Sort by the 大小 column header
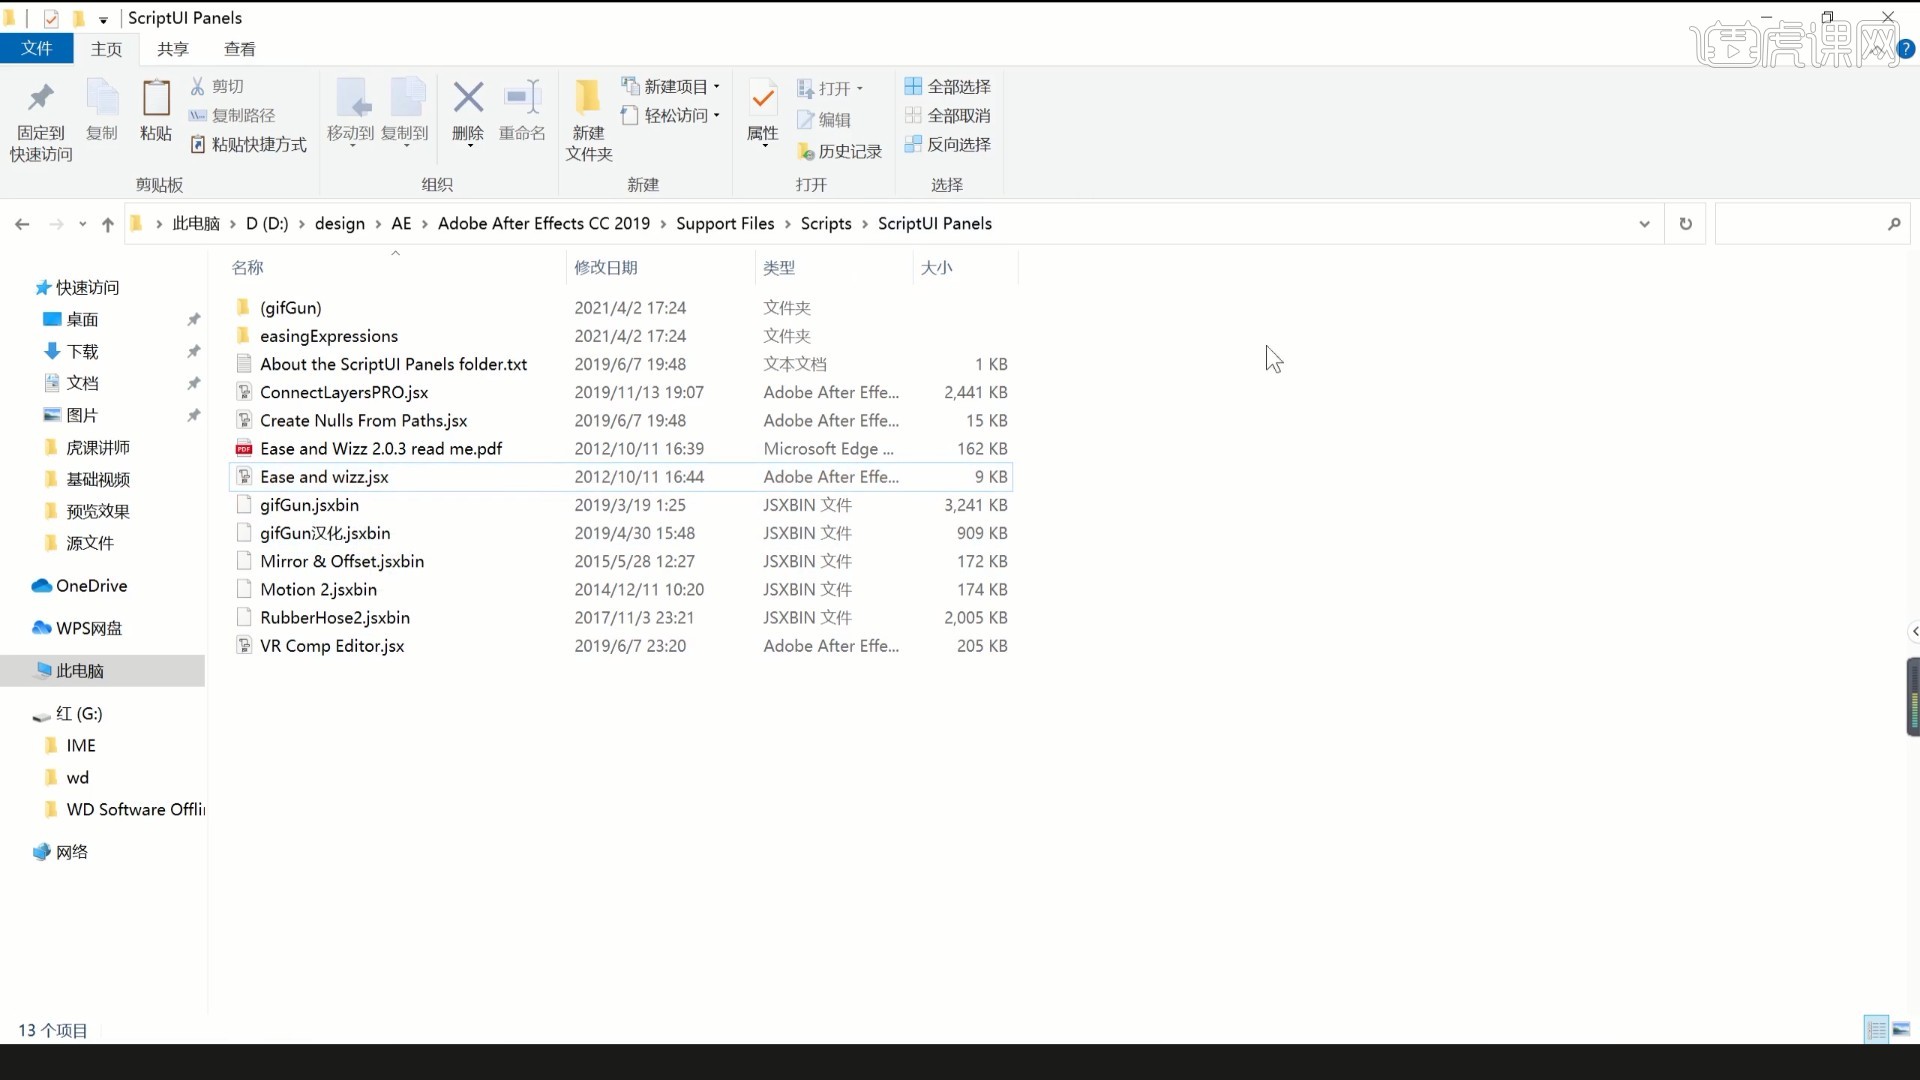The width and height of the screenshot is (1920, 1080). (x=964, y=267)
